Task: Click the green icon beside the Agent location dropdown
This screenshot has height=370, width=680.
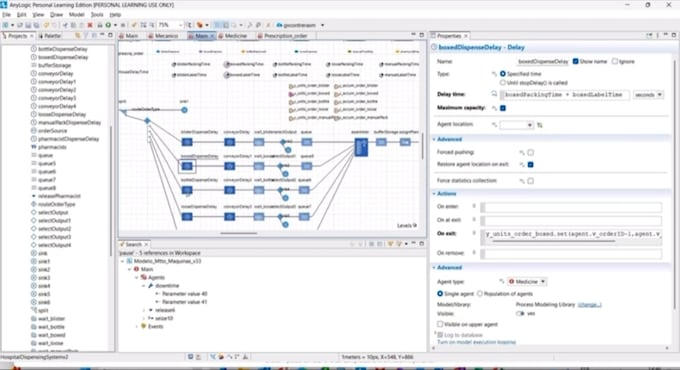Action: click(540, 125)
